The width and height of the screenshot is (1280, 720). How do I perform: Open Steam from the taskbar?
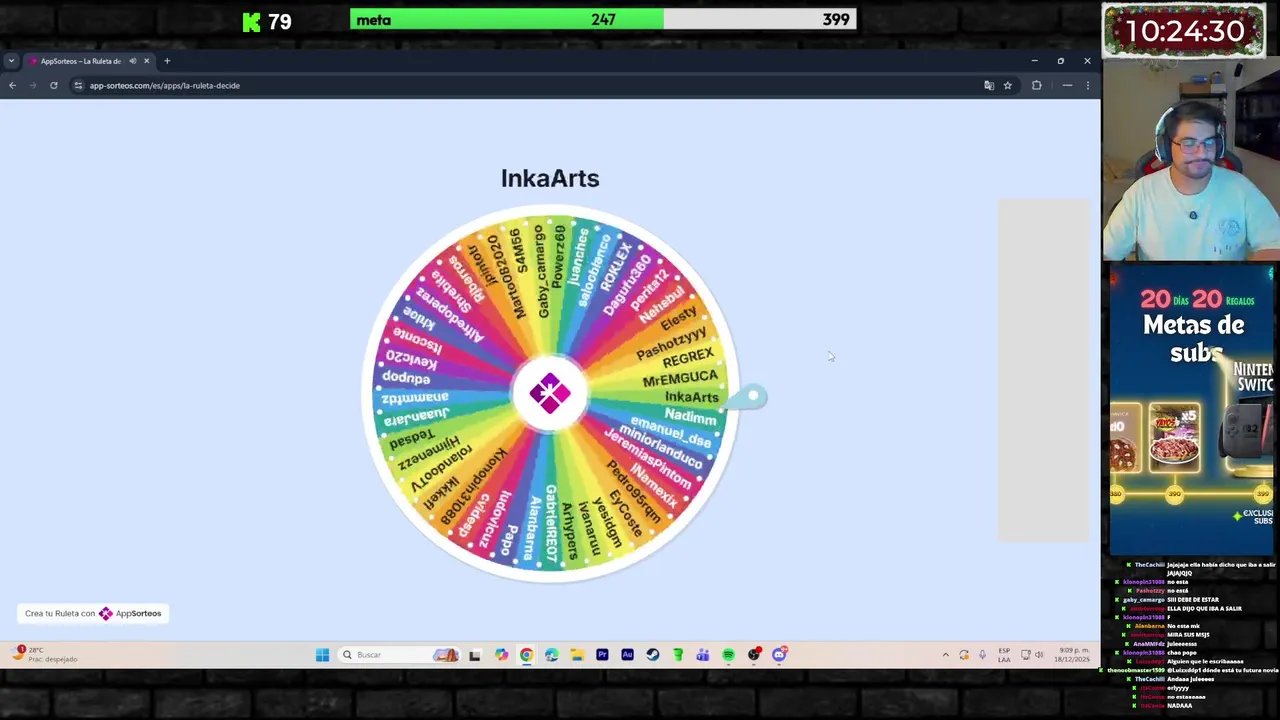(x=652, y=655)
